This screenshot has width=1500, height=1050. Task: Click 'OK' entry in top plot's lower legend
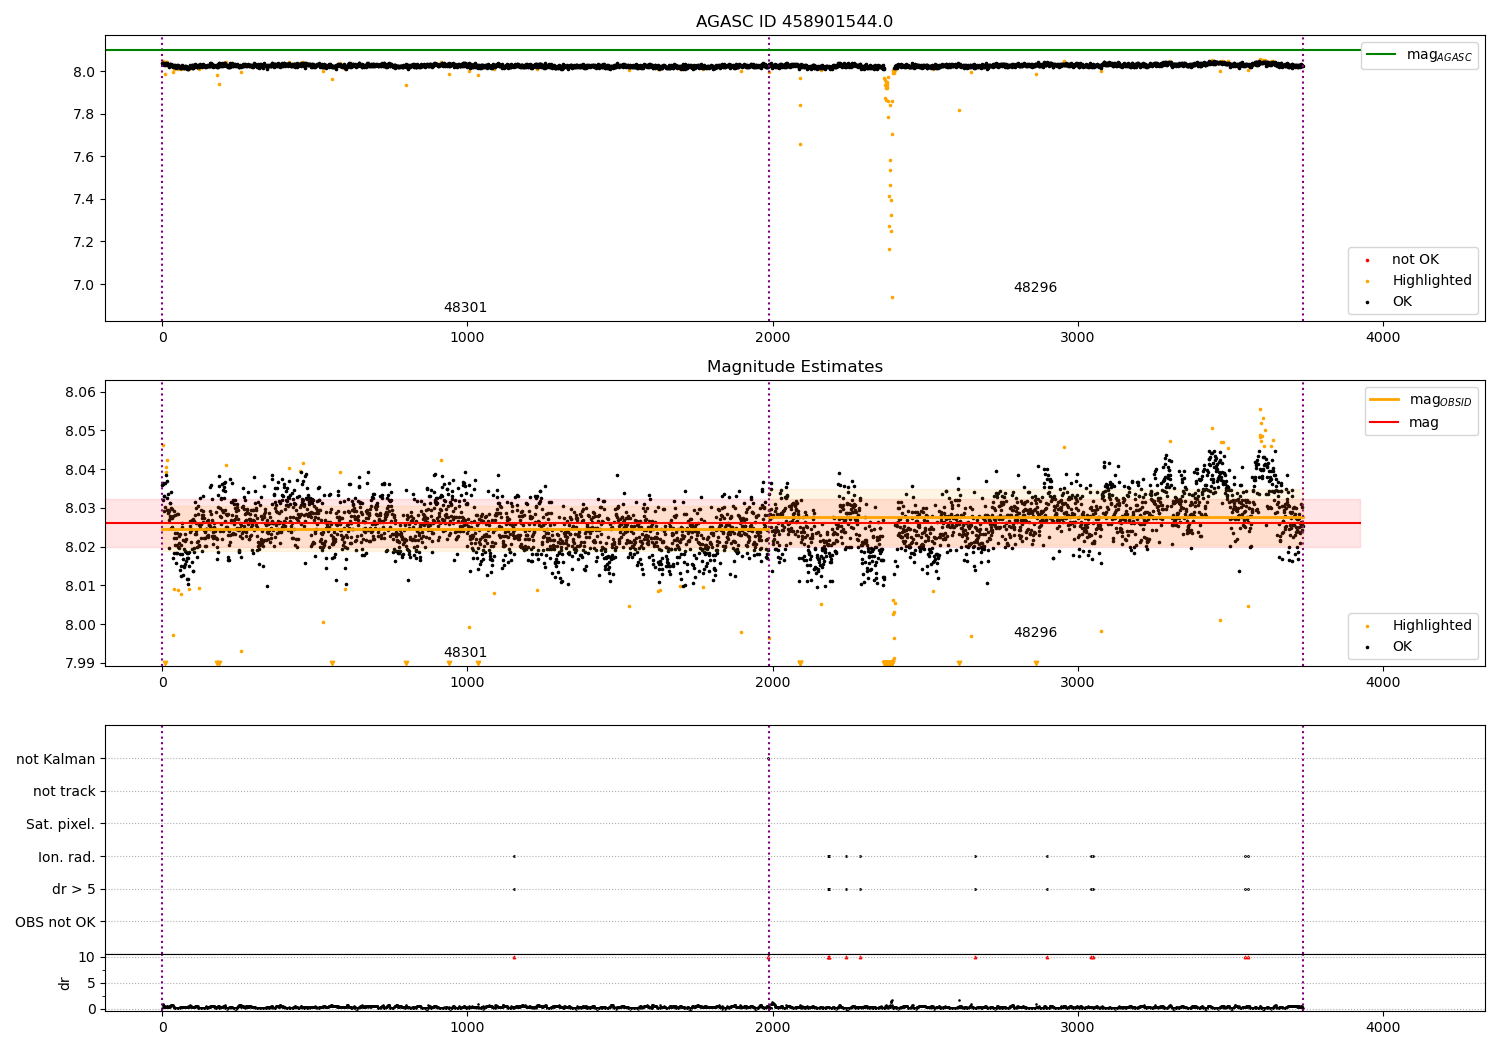pos(1401,301)
